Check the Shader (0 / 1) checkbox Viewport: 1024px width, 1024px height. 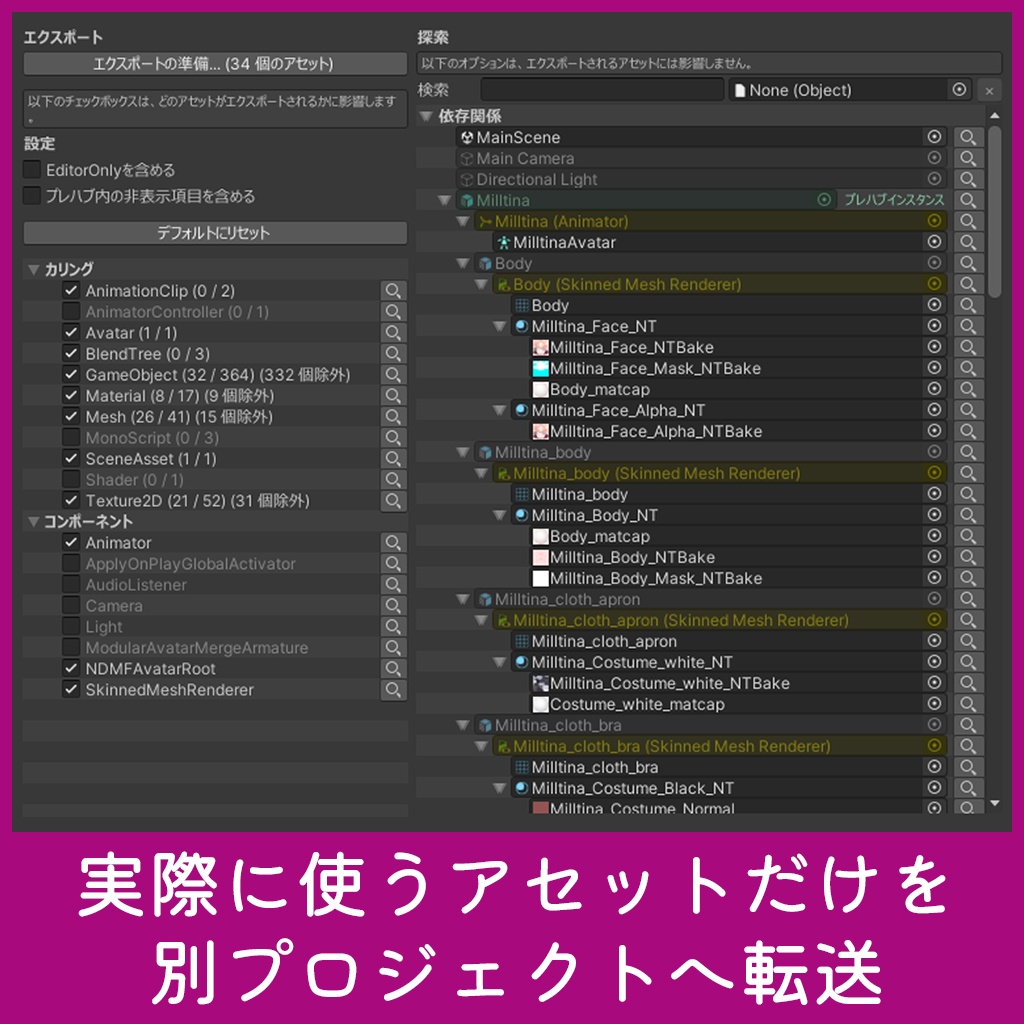tap(71, 479)
